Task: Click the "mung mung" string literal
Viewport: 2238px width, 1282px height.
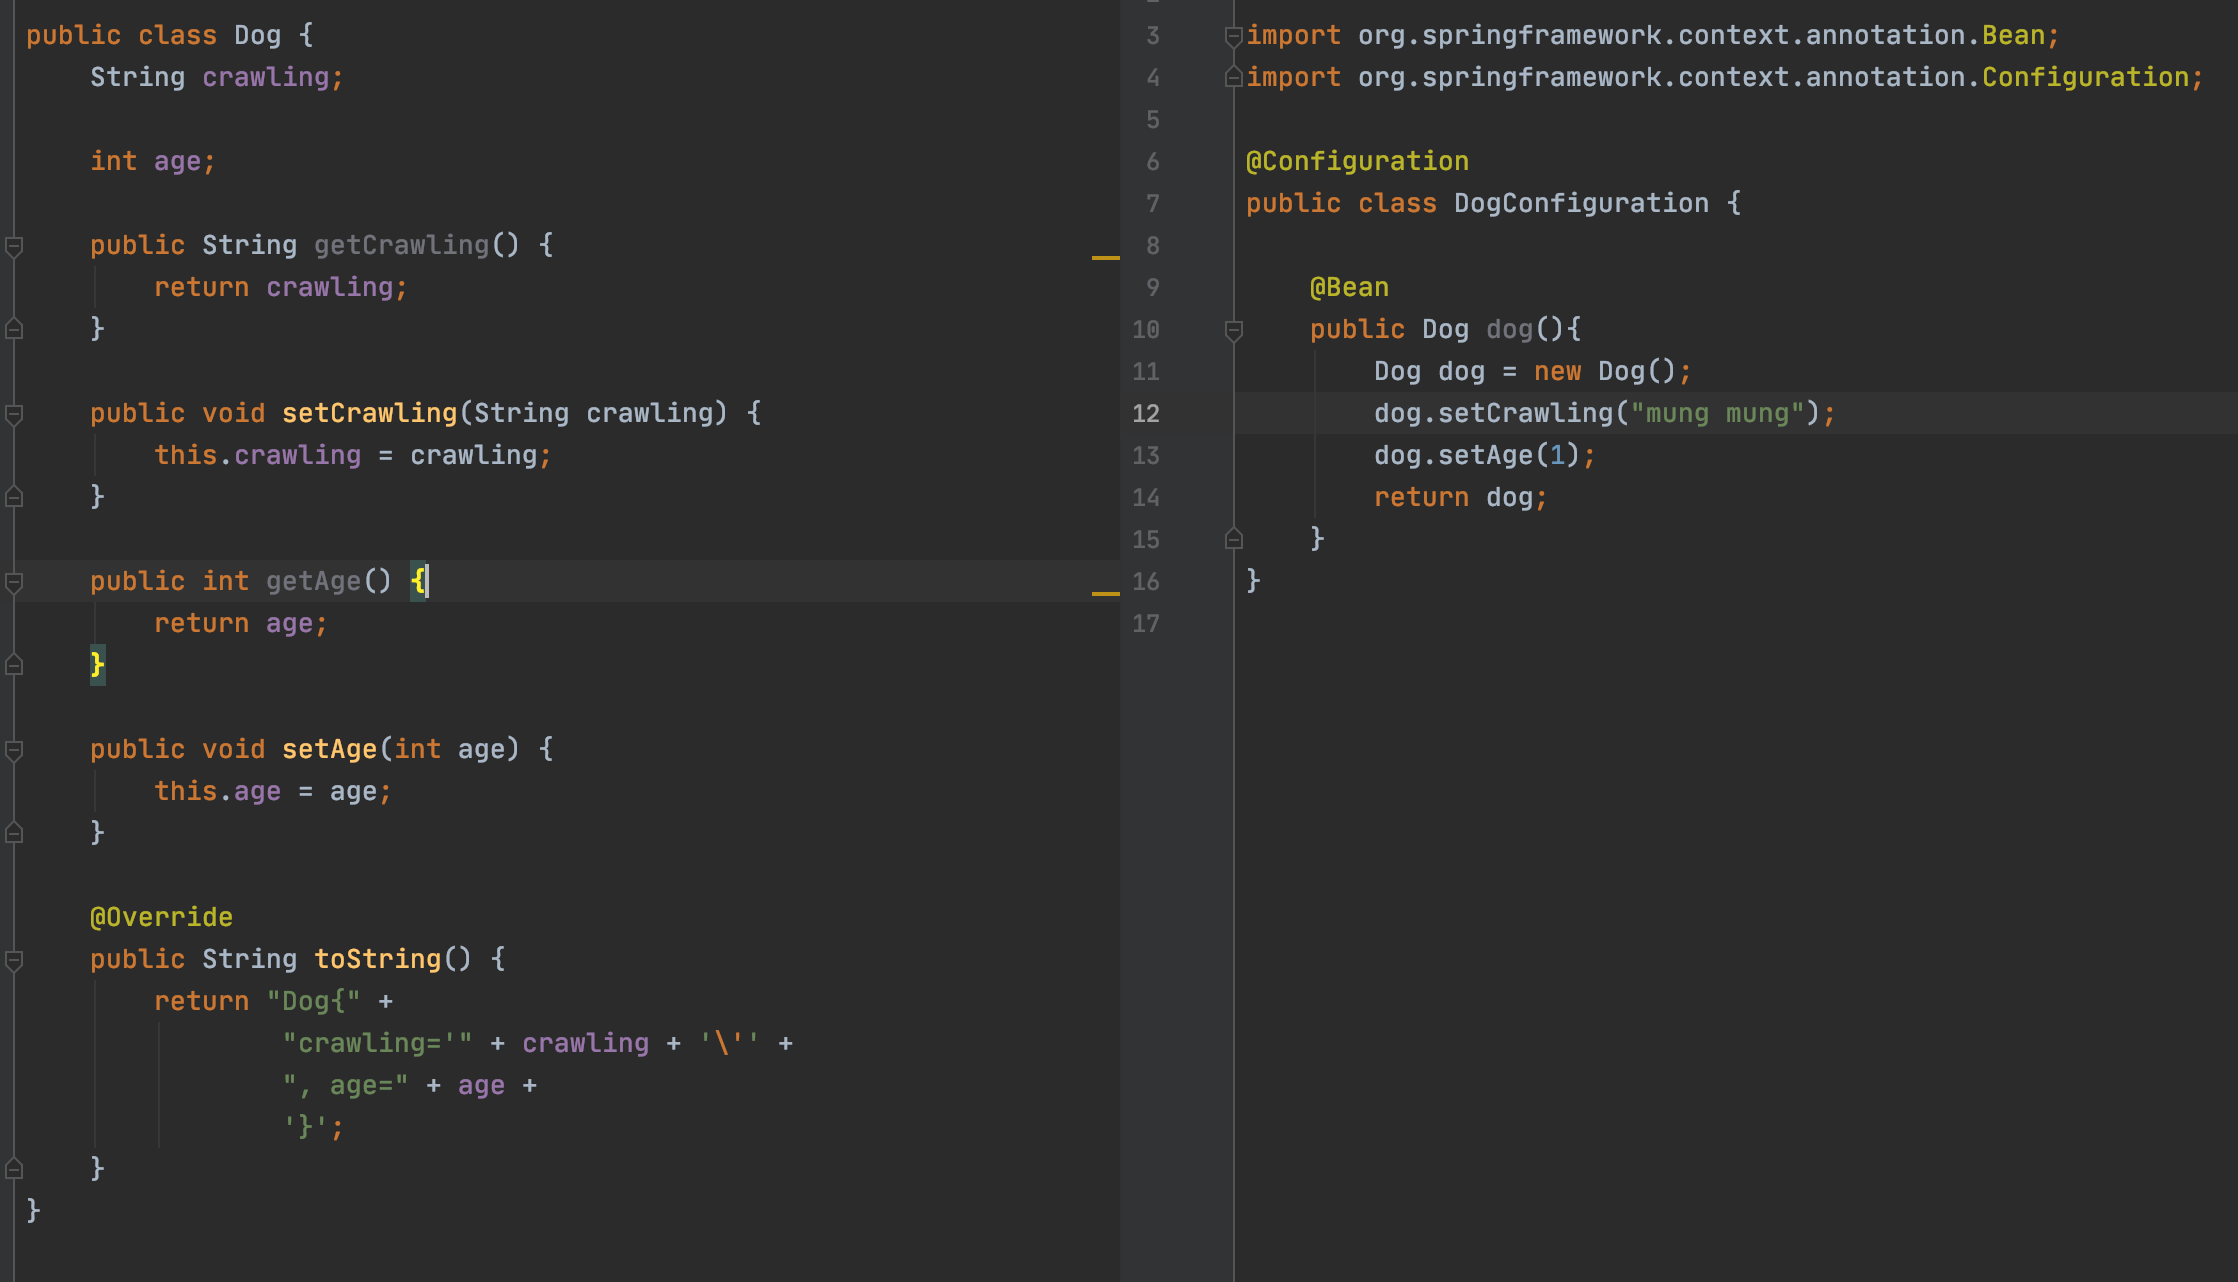Action: [1716, 413]
